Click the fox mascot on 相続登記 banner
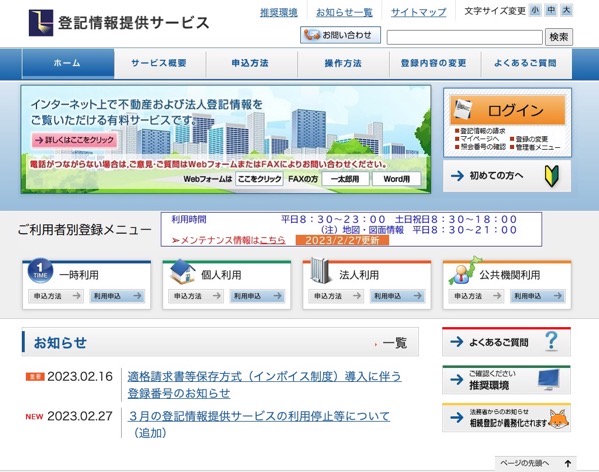Image resolution: width=599 pixels, height=472 pixels. point(559,419)
